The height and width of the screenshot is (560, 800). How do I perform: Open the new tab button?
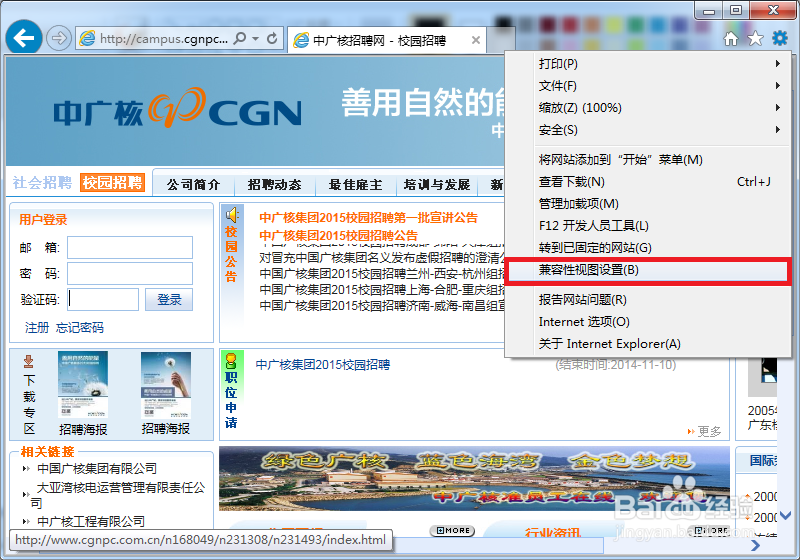501,40
